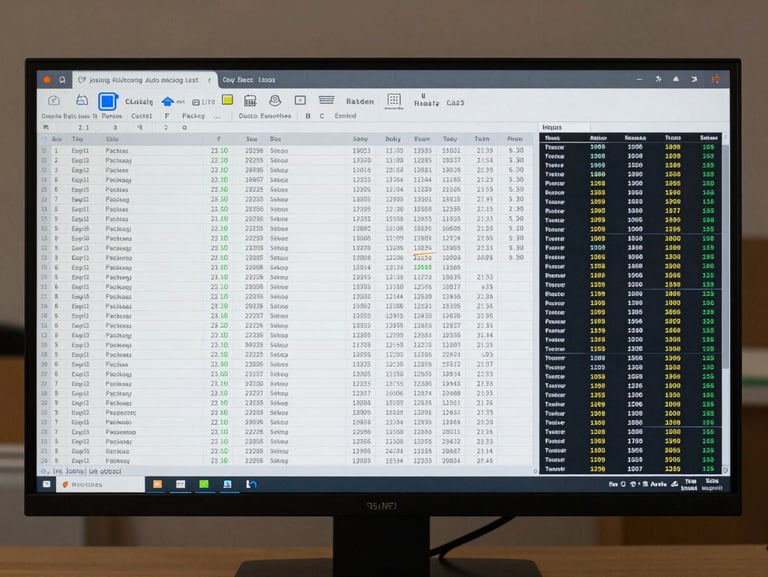Click the first gauge-like toolbar icon

54,100
